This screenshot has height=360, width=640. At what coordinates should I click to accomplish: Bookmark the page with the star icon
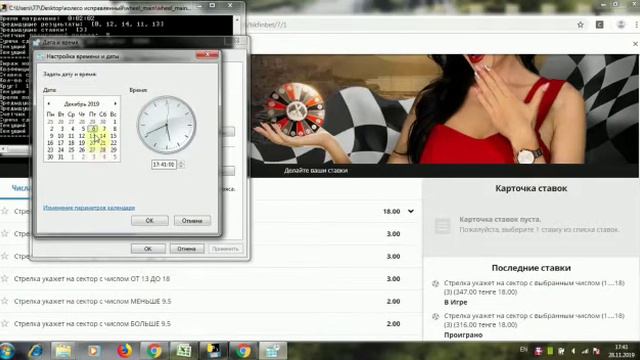coord(580,25)
